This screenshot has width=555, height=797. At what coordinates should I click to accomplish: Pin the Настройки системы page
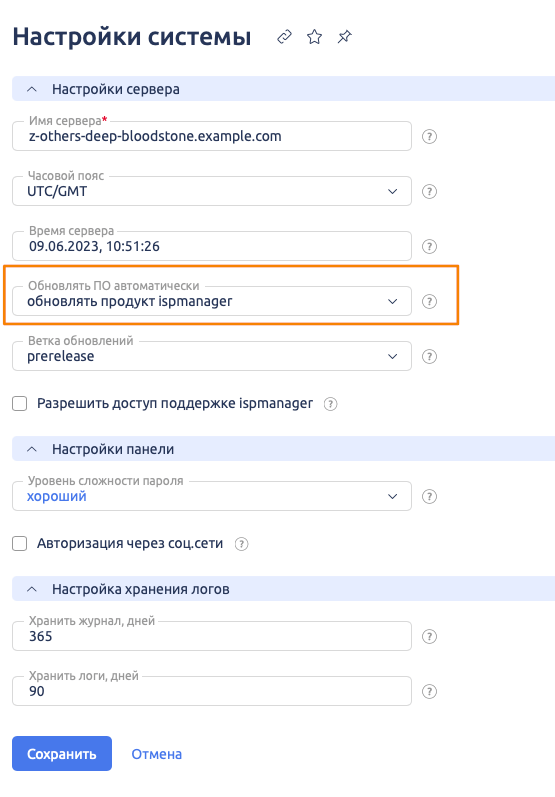[x=345, y=37]
